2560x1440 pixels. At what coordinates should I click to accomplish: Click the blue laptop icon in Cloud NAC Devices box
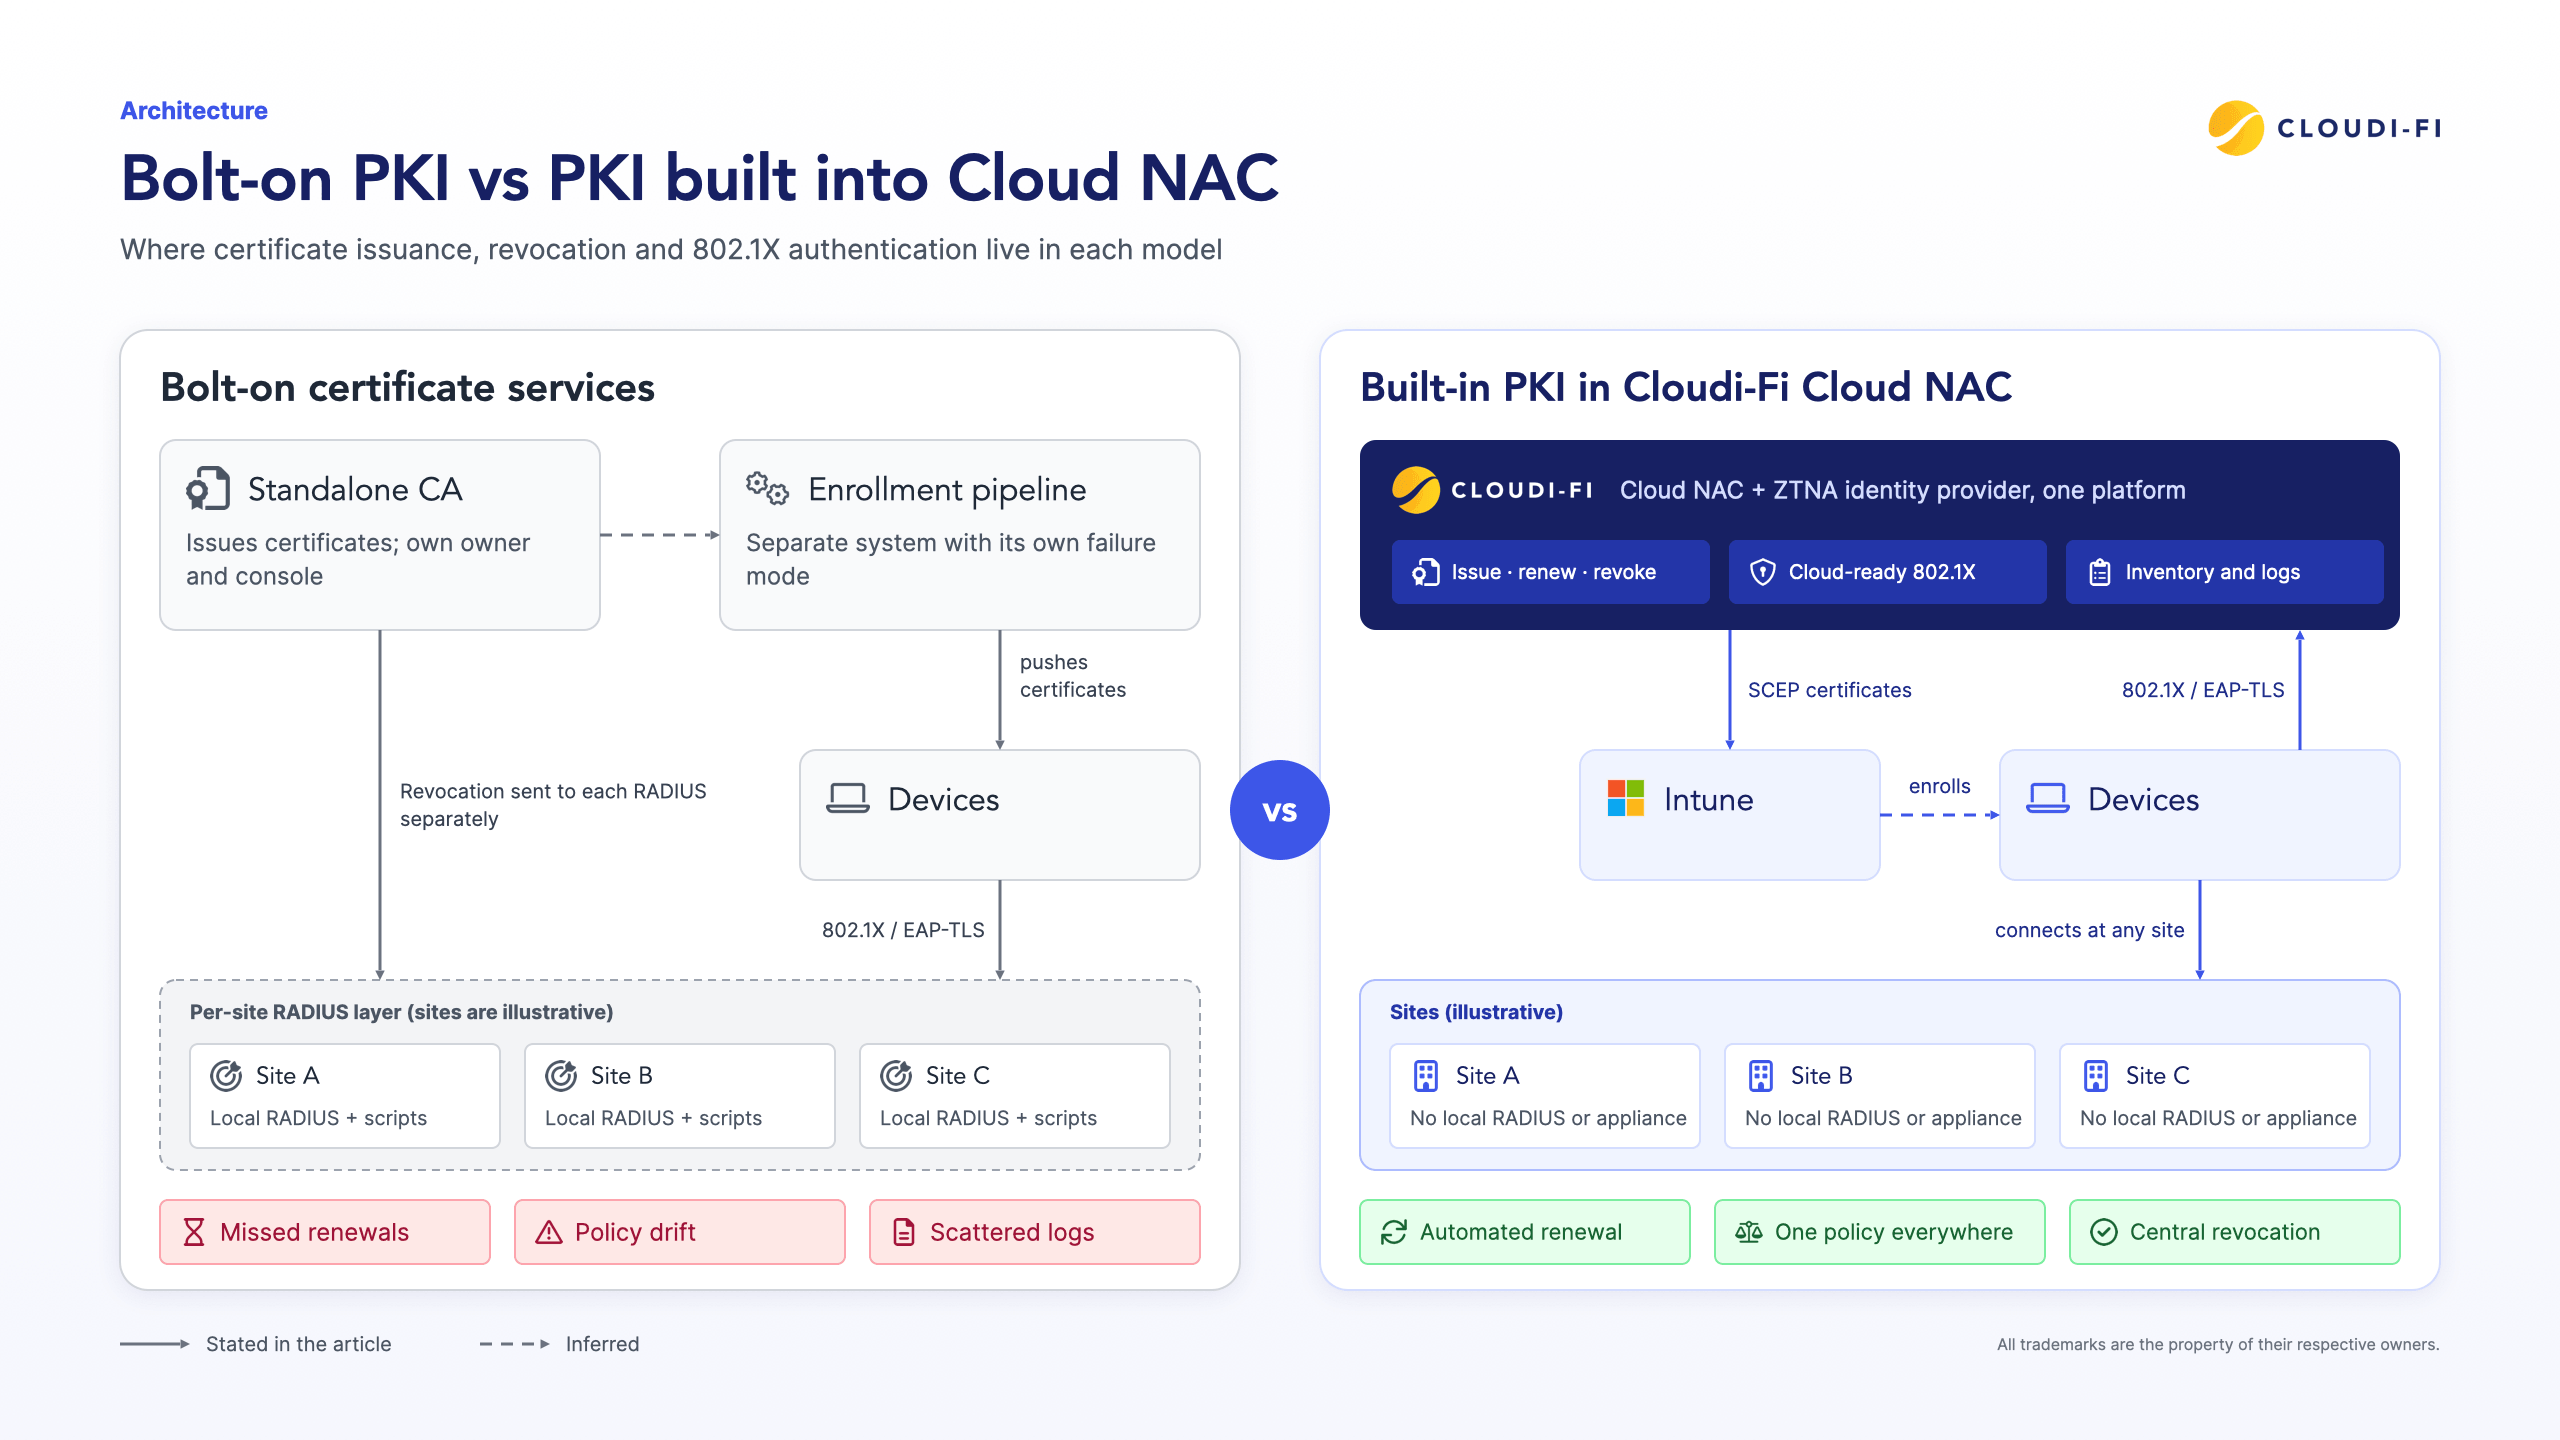click(x=2048, y=799)
